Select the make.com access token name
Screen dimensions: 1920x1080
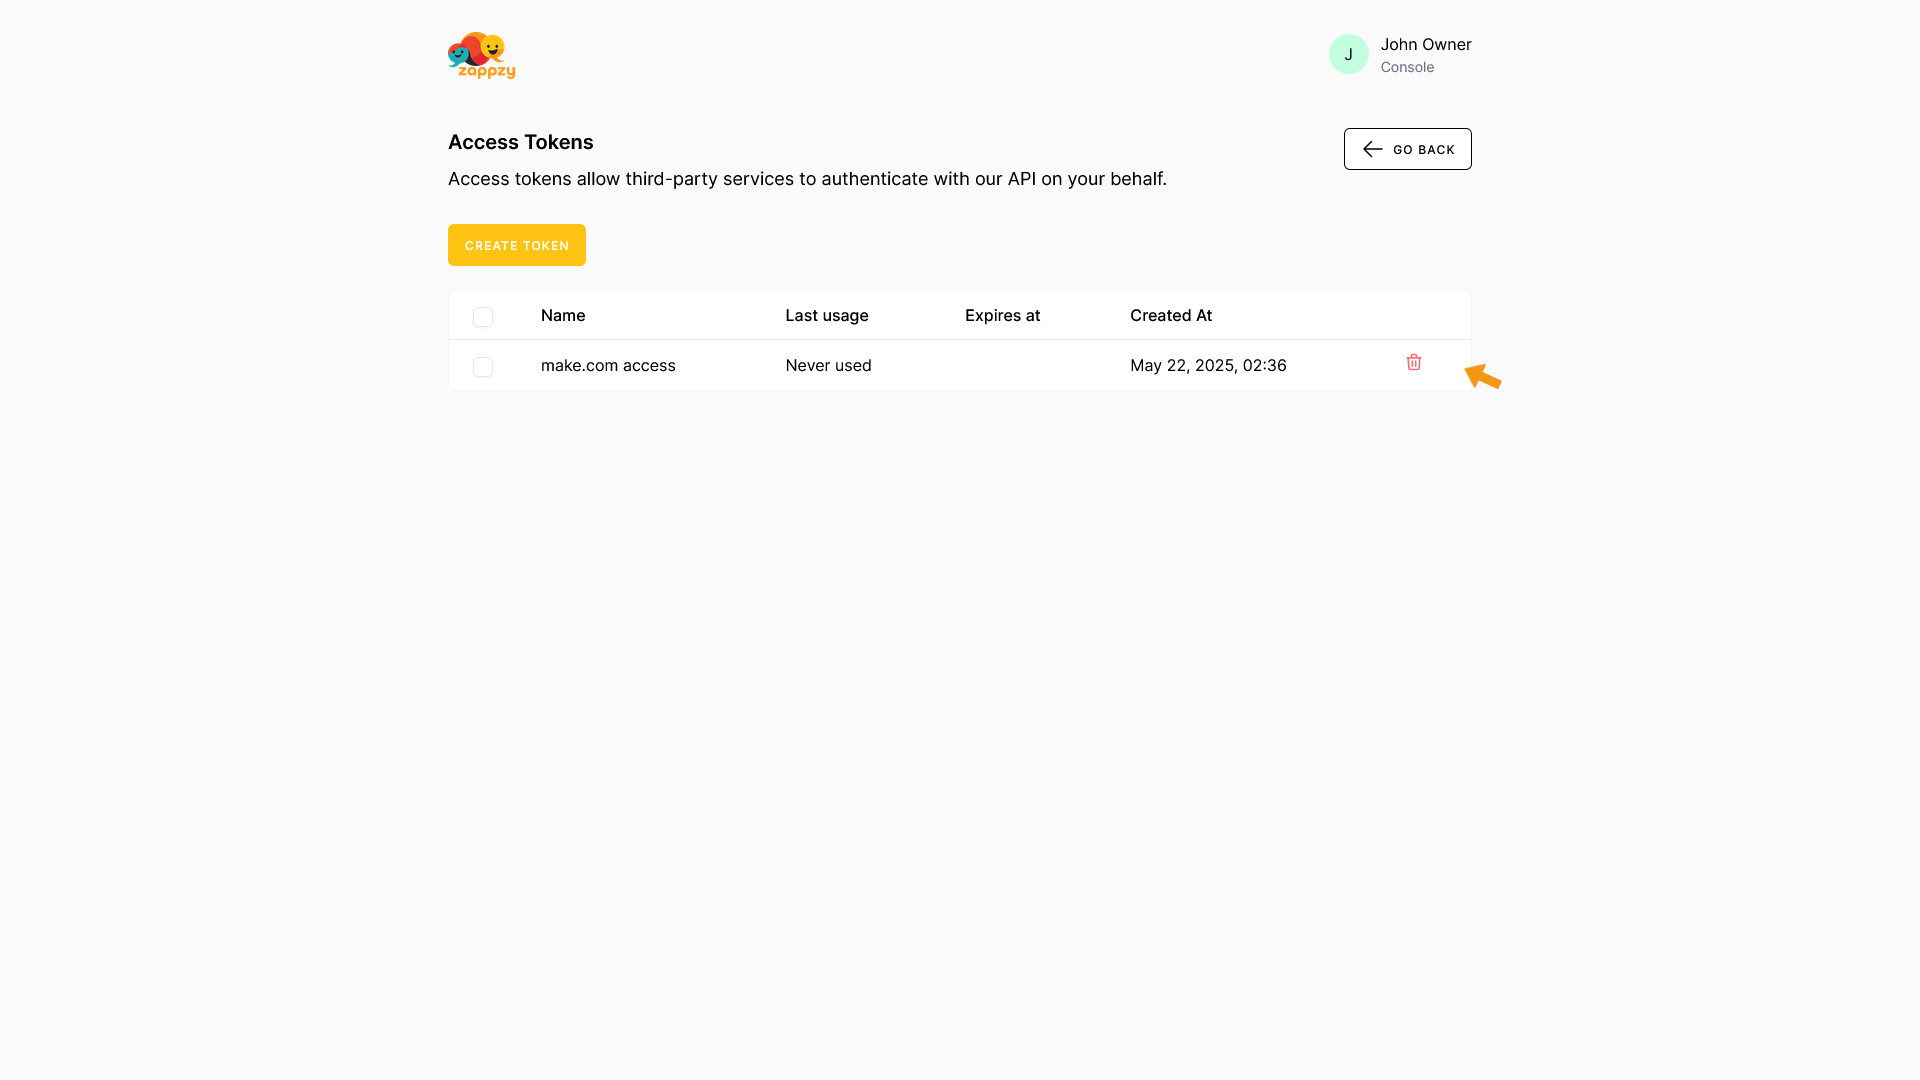(x=608, y=365)
